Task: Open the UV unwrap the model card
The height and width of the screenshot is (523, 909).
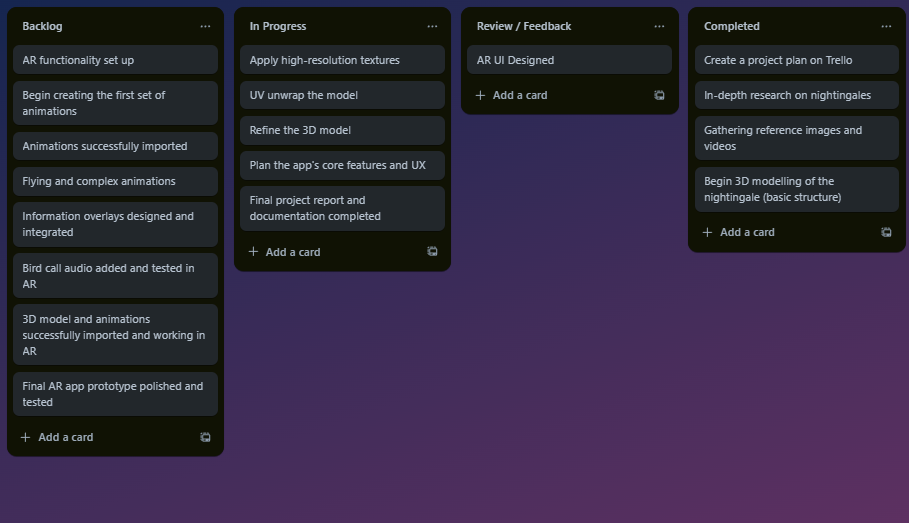Action: pyautogui.click(x=342, y=95)
